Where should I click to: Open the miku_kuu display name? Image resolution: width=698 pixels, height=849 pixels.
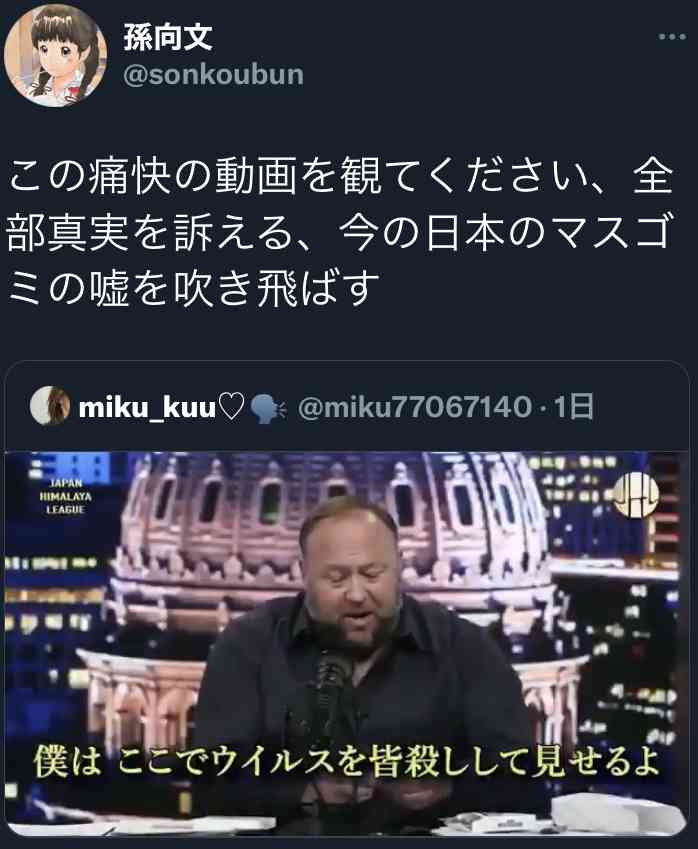(x=147, y=407)
